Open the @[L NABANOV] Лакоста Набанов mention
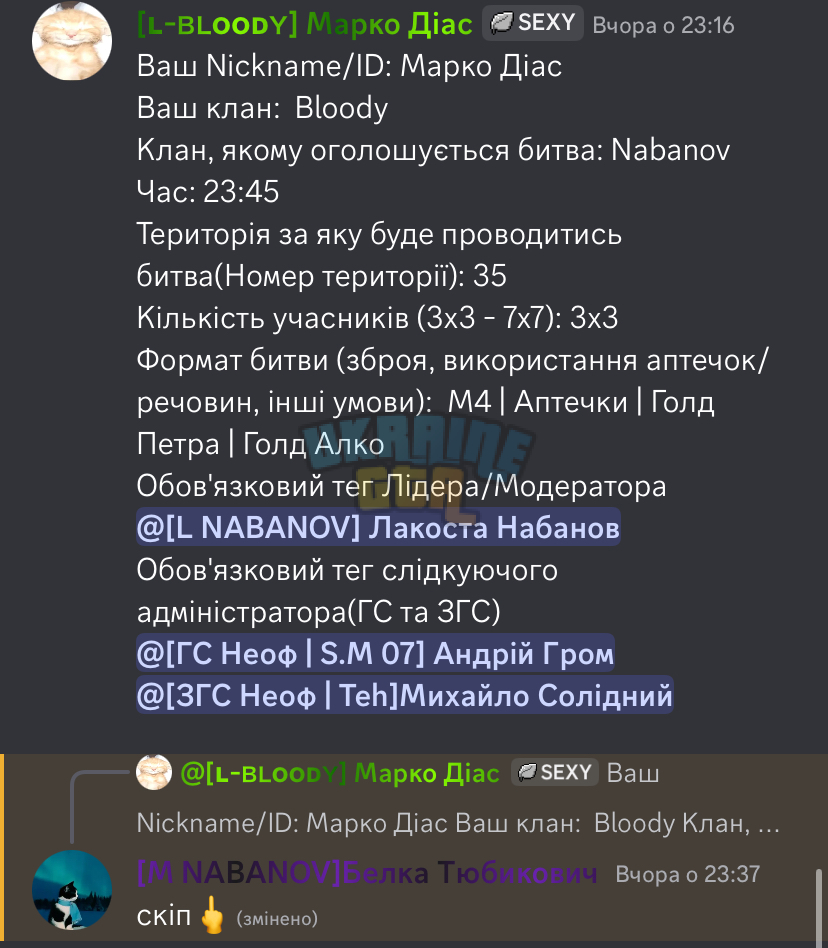The height and width of the screenshot is (948, 828). pyautogui.click(x=378, y=527)
